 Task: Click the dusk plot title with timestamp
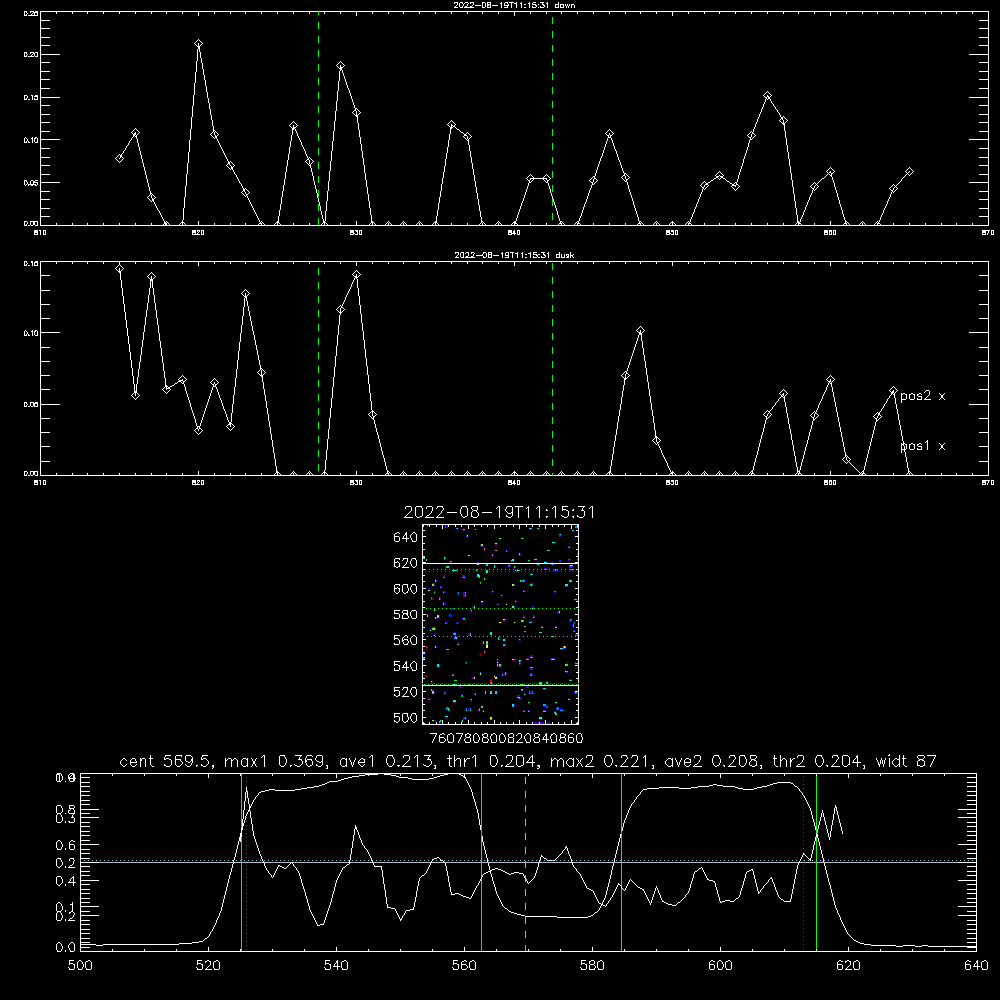(x=514, y=255)
